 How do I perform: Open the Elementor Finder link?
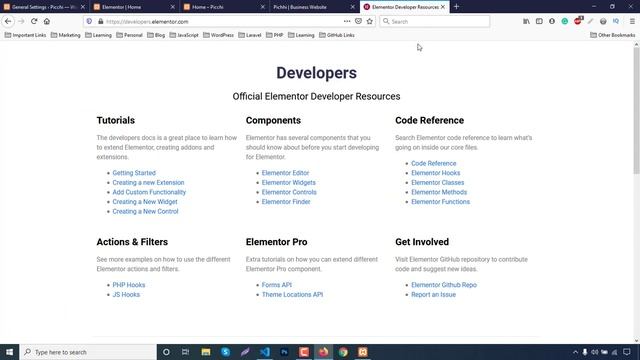point(286,202)
